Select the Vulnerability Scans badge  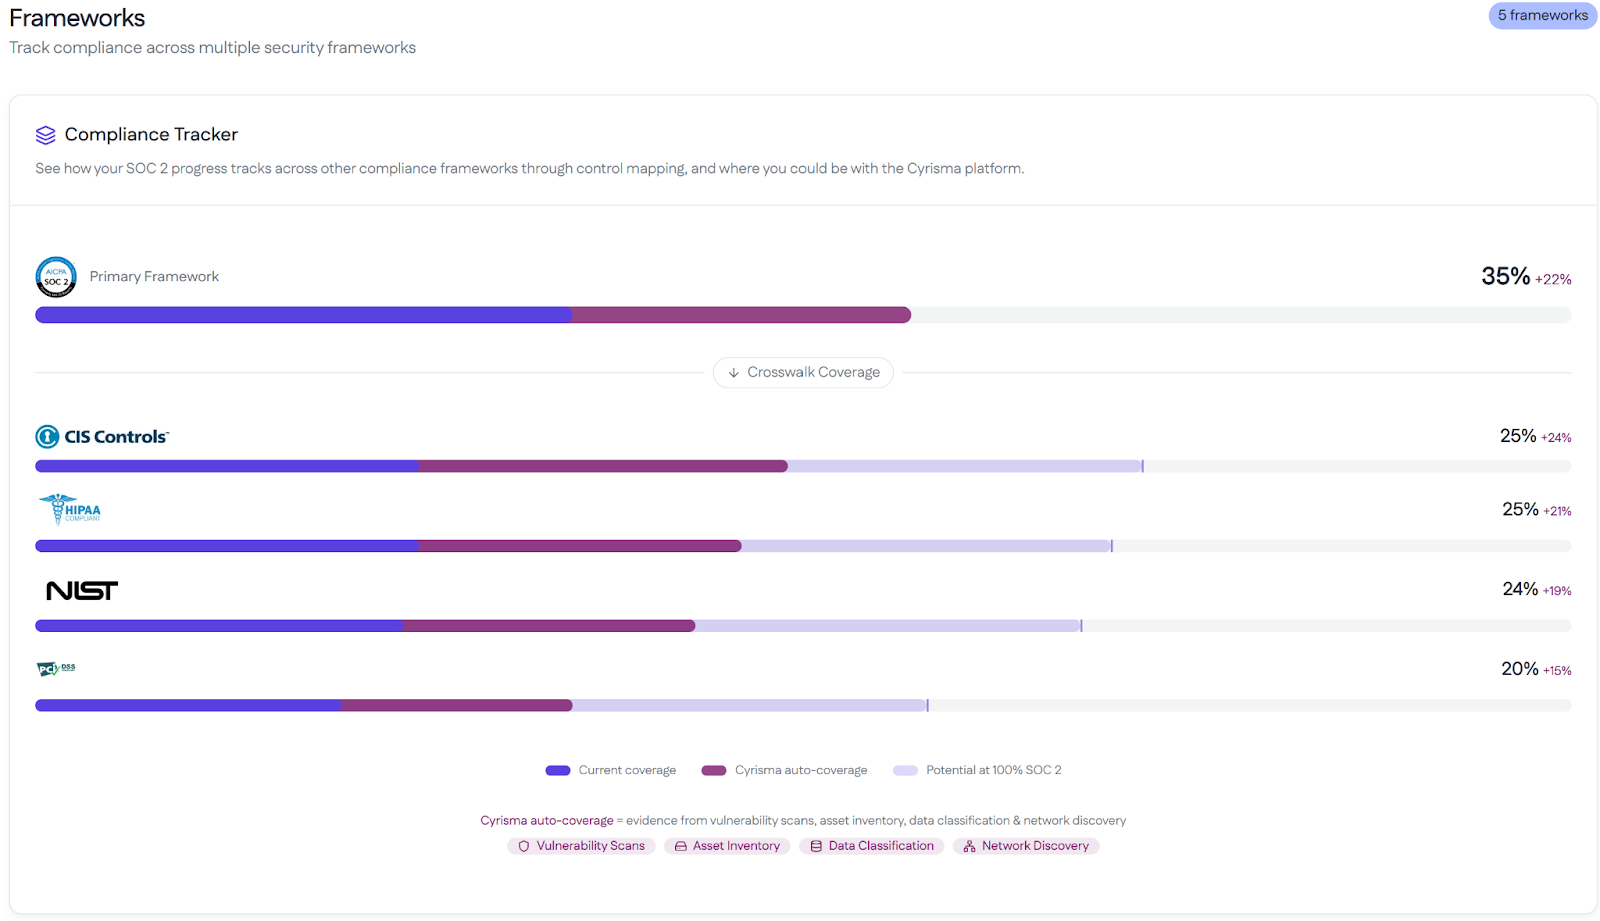[581, 845]
